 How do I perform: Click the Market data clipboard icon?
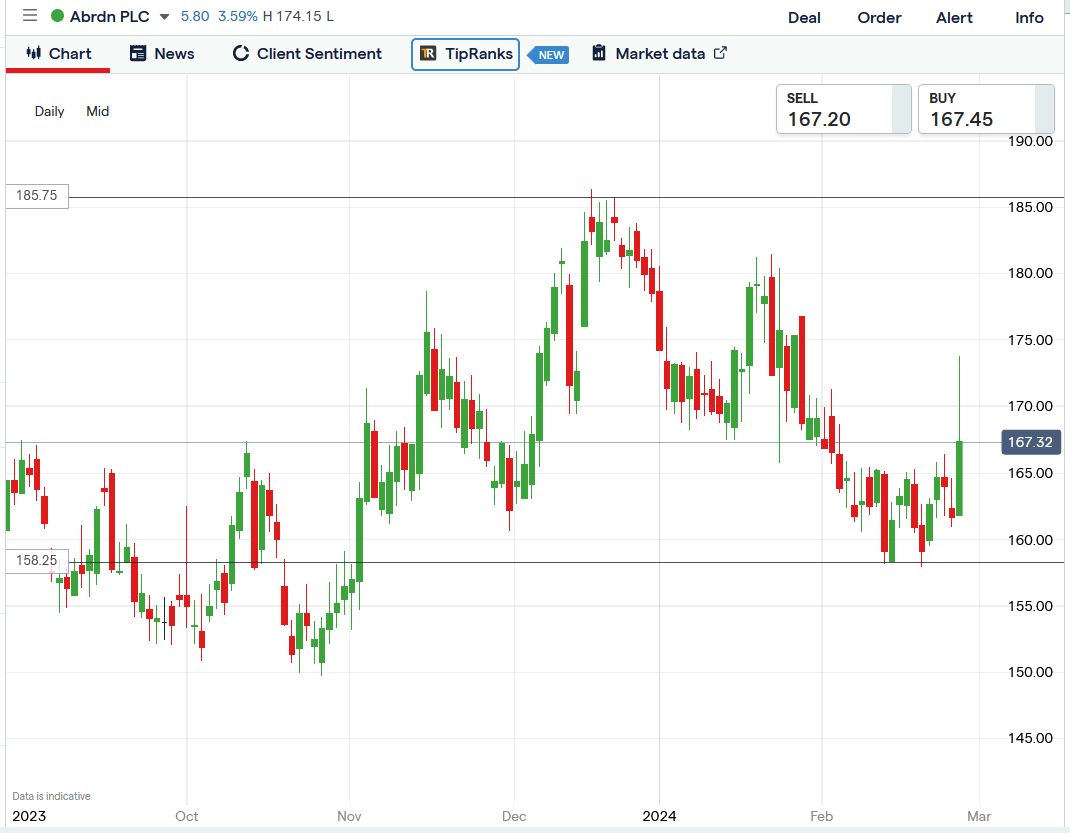pyautogui.click(x=598, y=53)
